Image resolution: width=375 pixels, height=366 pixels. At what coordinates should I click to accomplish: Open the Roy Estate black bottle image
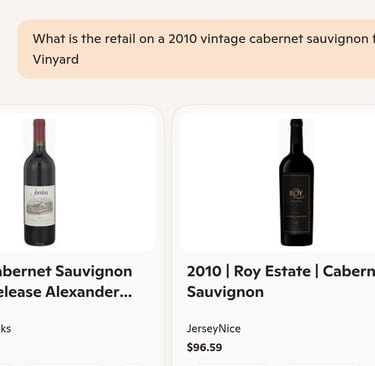coord(296,182)
